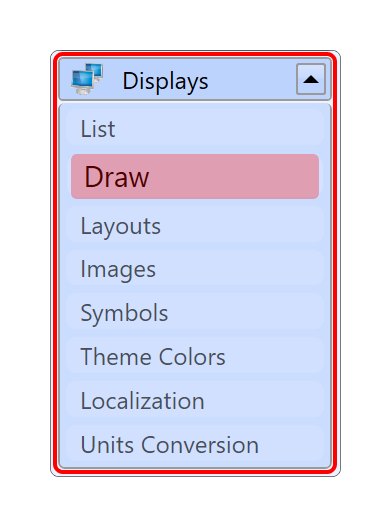Open the Images section

tap(195, 269)
